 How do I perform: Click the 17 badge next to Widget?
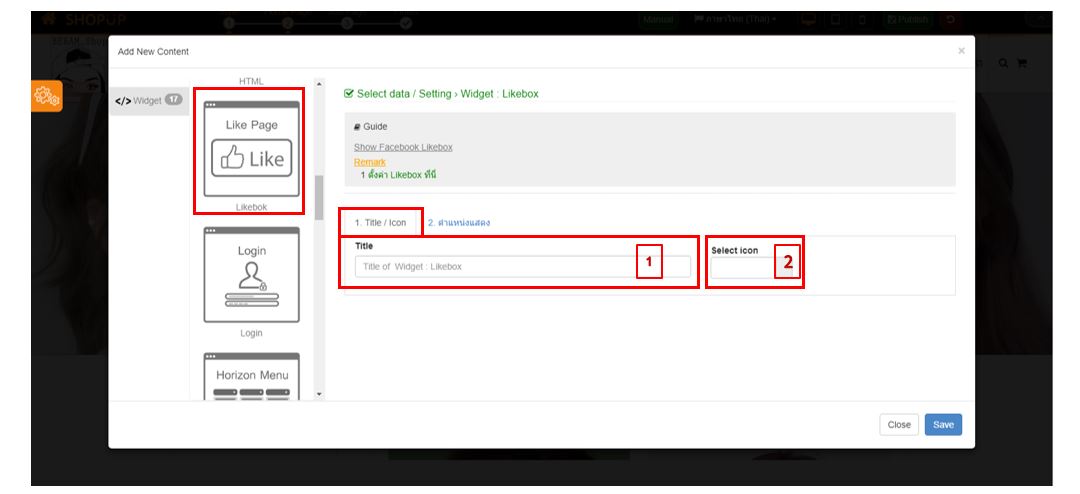[174, 100]
